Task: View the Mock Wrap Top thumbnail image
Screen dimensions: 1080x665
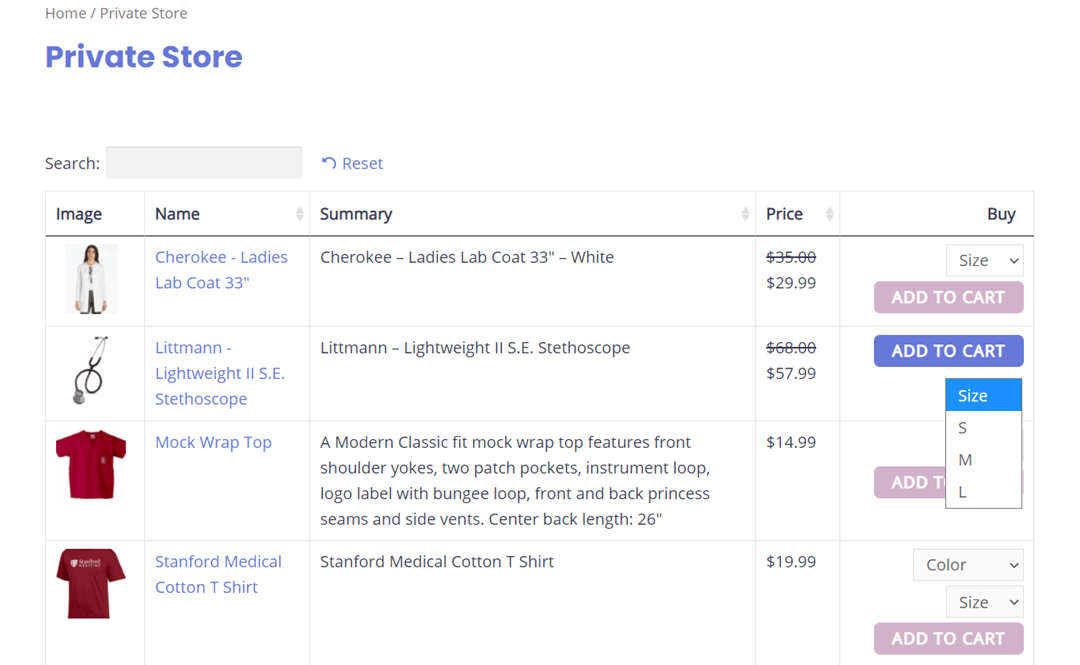Action: pyautogui.click(x=91, y=464)
